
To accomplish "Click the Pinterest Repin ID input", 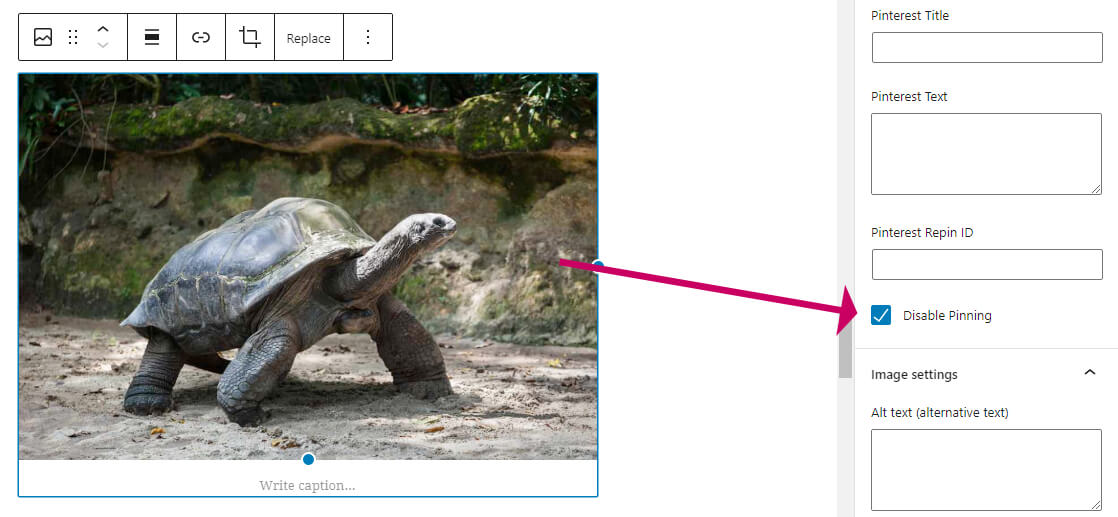I will pos(986,264).
